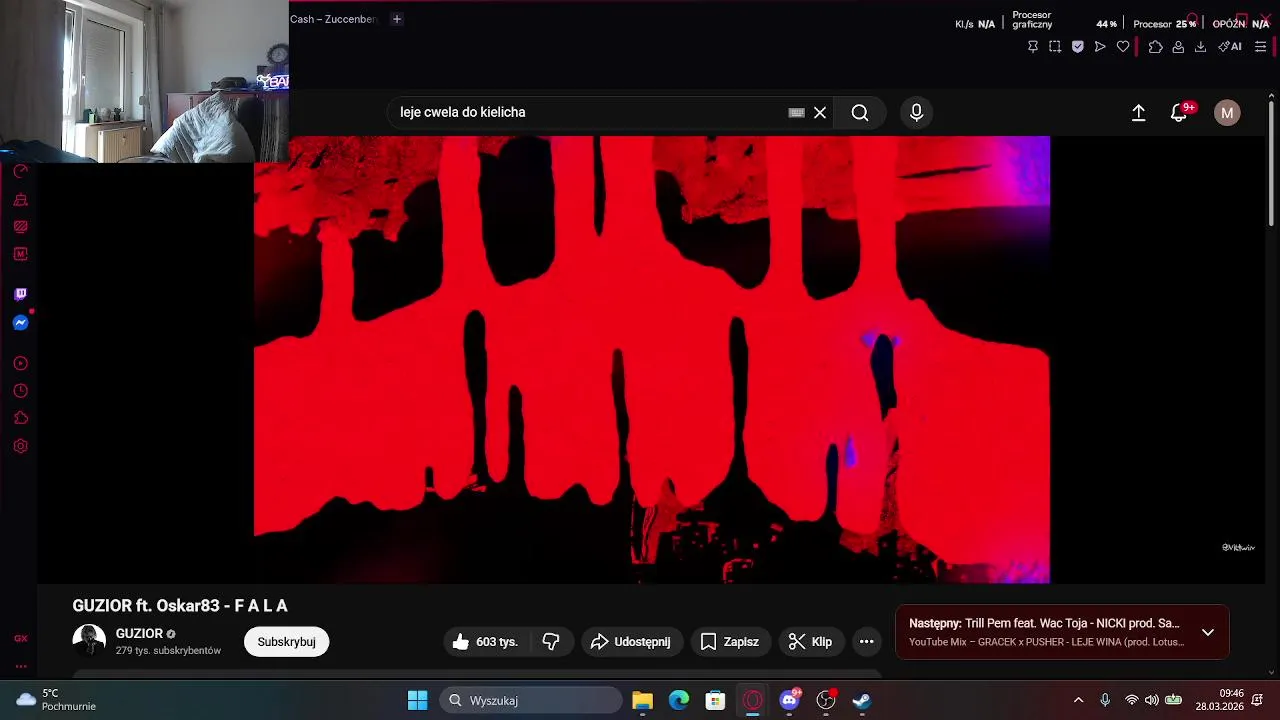Click the video title 'GUZIOR ft. Oskar83 - F A L A'
The image size is (1280, 720).
point(180,606)
